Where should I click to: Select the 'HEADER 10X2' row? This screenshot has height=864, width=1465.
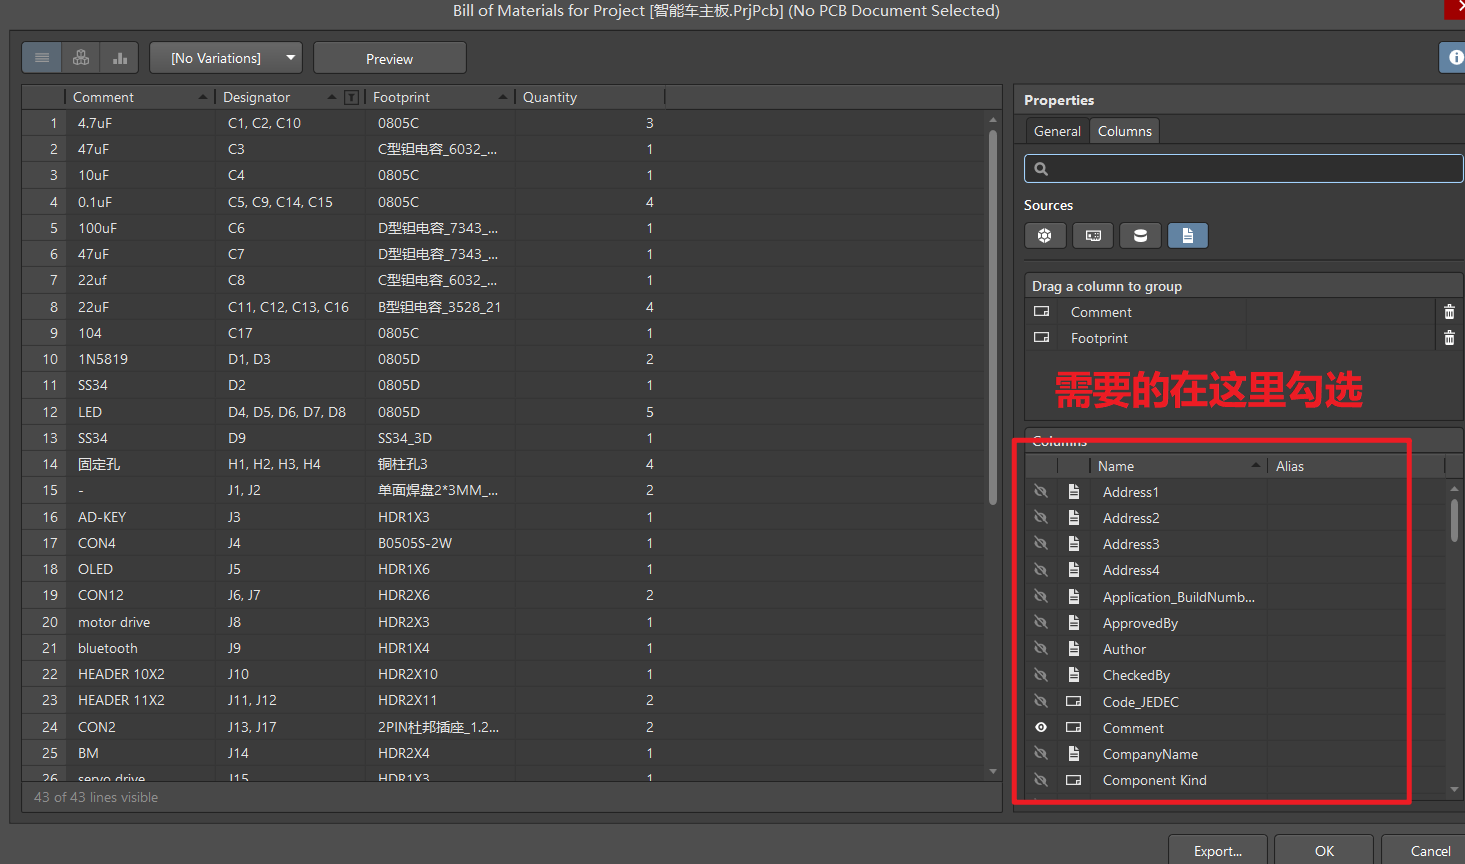tap(504, 674)
